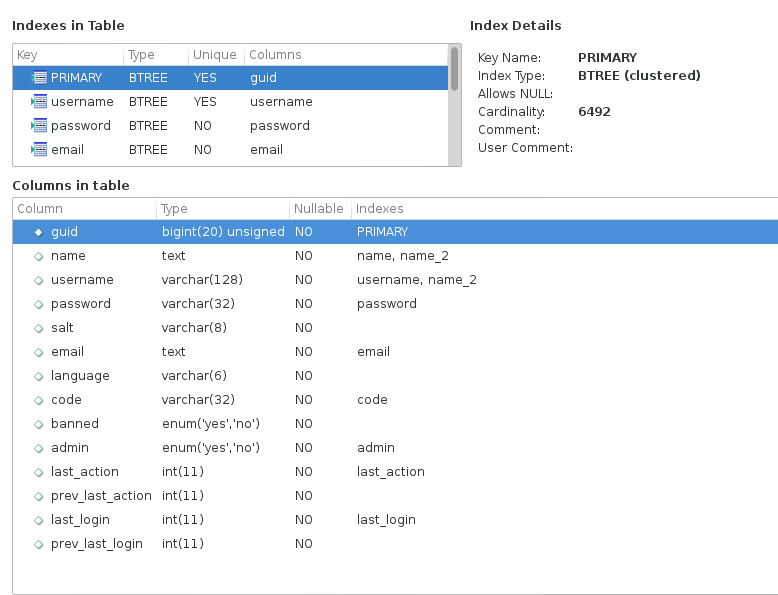
Task: Select the username index name
Action: pyautogui.click(x=82, y=101)
